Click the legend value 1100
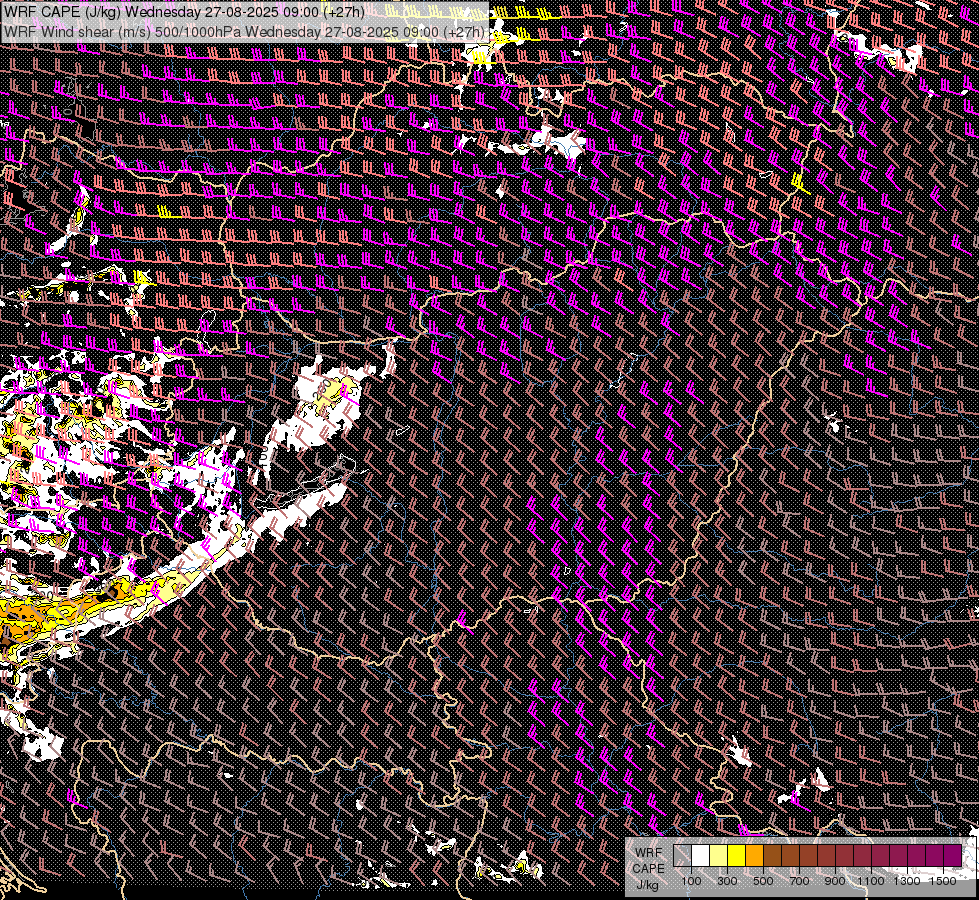Image resolution: width=979 pixels, height=900 pixels. [870, 881]
